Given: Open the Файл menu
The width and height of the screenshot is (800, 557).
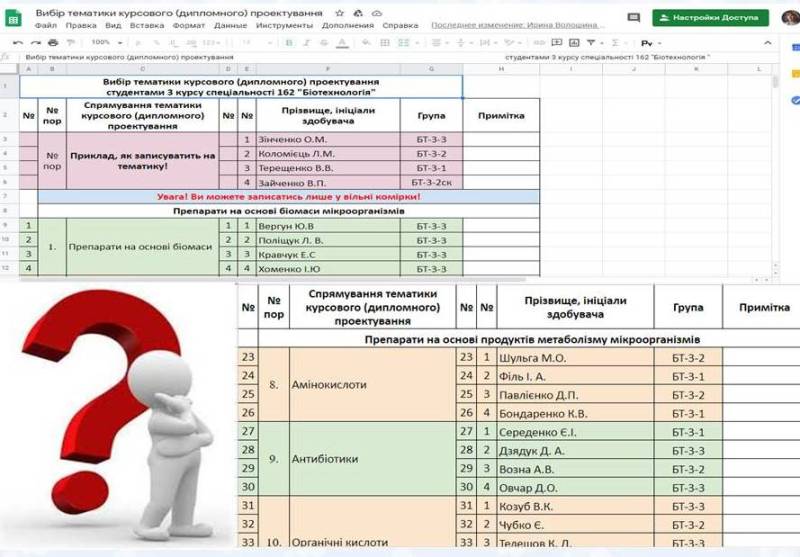Looking at the screenshot, I should (x=46, y=25).
